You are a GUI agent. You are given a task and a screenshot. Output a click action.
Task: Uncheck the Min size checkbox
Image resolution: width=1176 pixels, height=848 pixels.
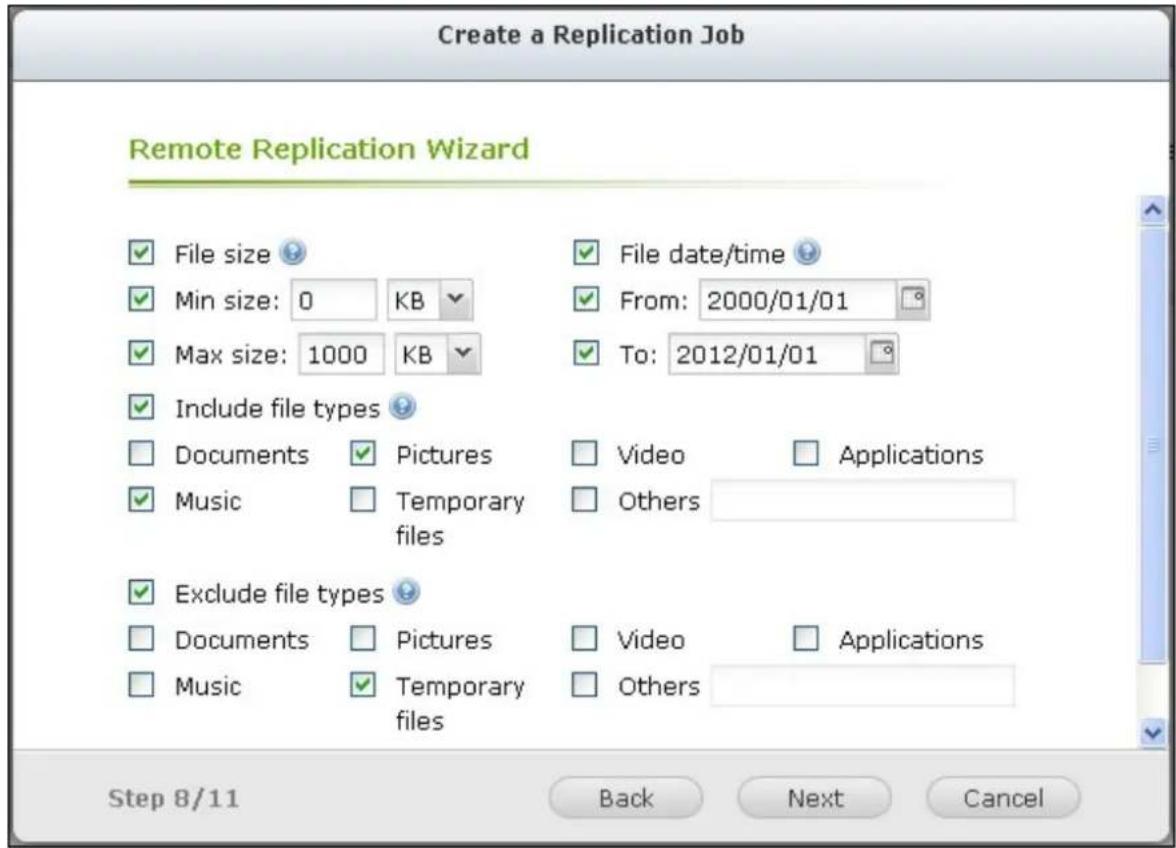click(x=141, y=299)
